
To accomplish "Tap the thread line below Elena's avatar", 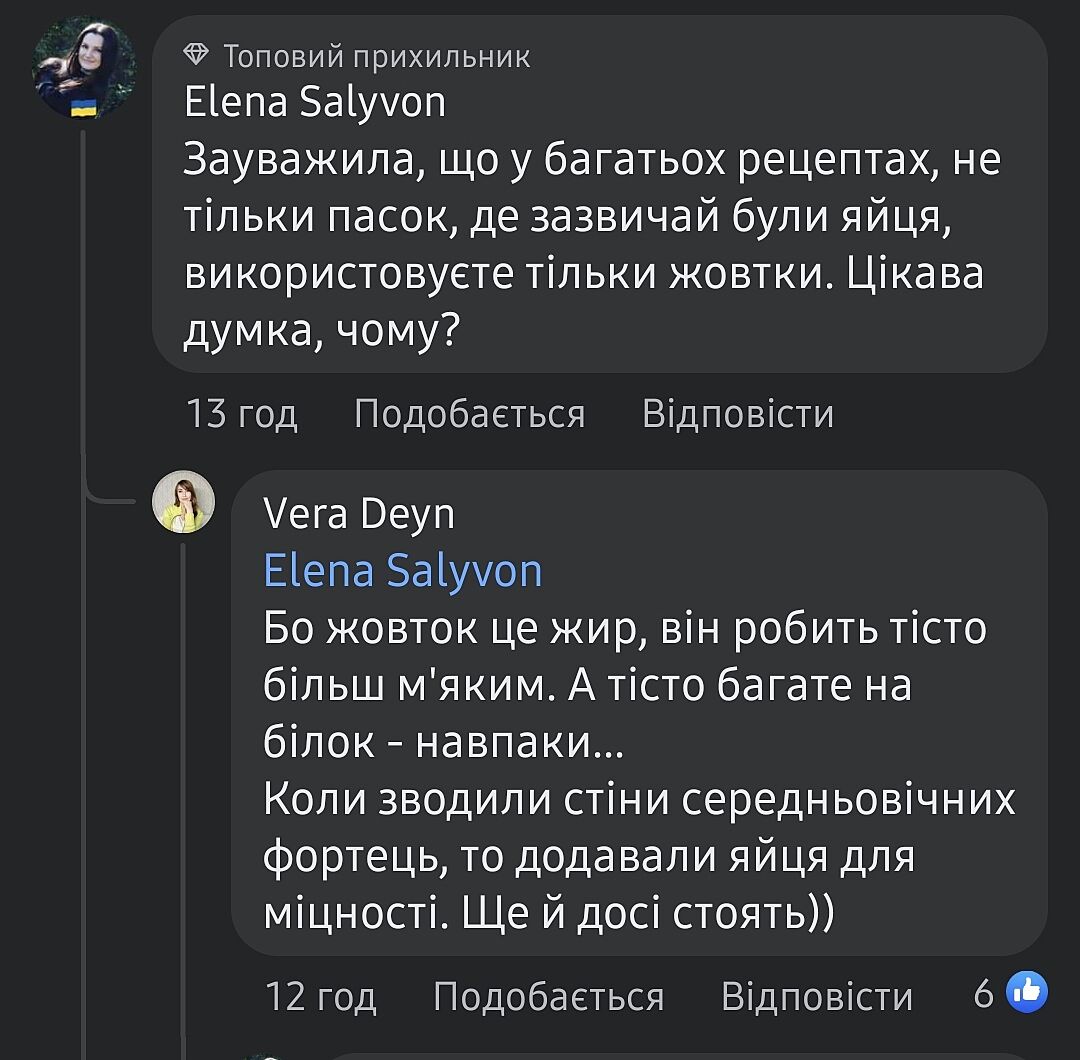I will pos(84,300).
